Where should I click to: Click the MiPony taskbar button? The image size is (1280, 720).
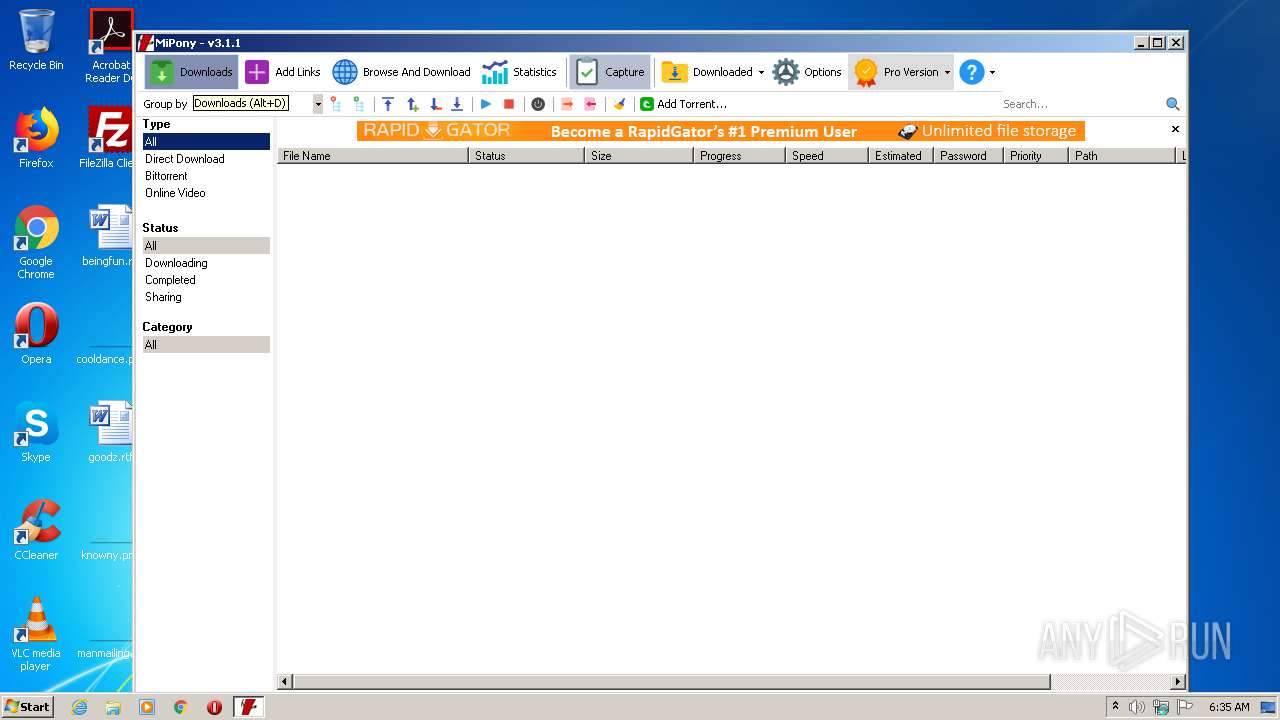click(x=248, y=707)
